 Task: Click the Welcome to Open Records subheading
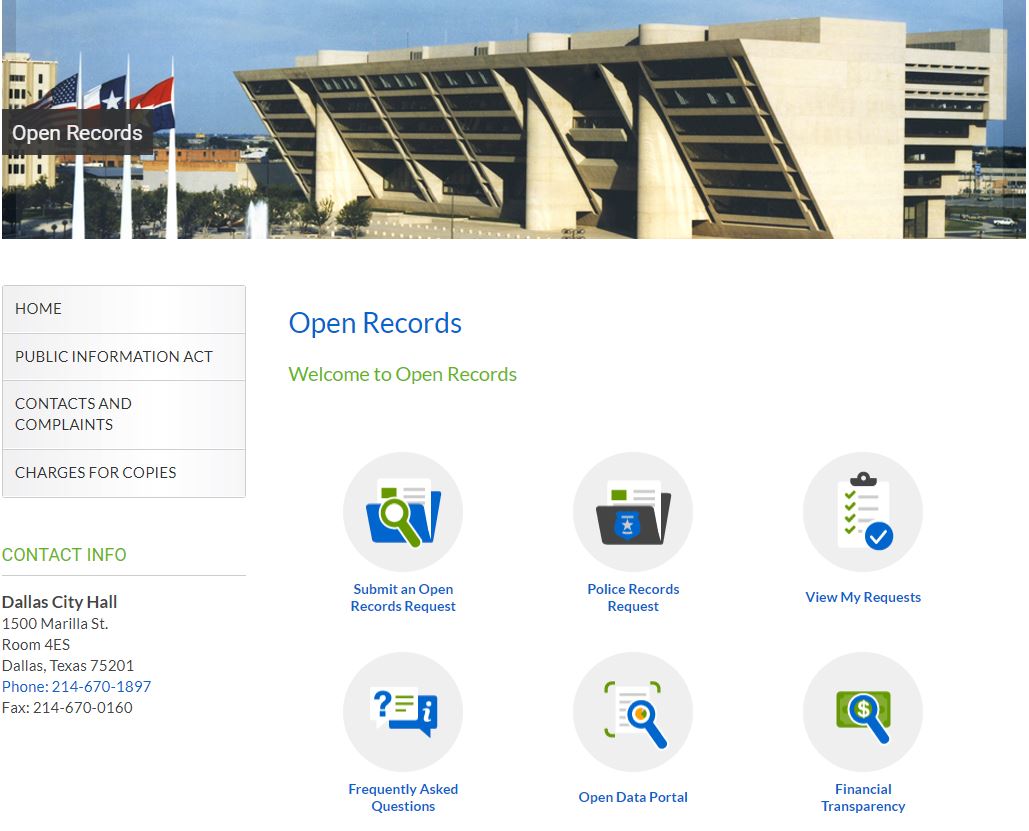click(403, 374)
